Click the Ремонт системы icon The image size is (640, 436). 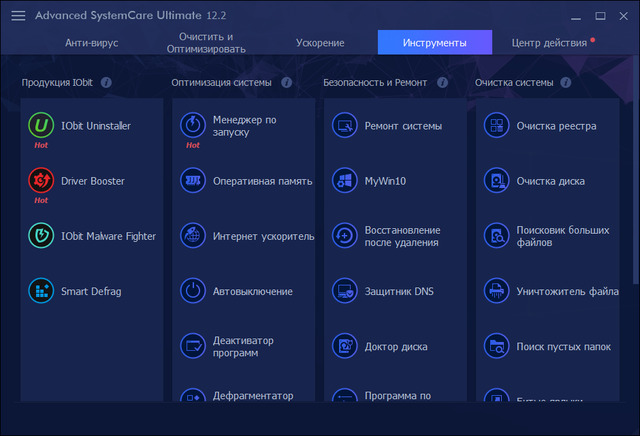(x=345, y=126)
